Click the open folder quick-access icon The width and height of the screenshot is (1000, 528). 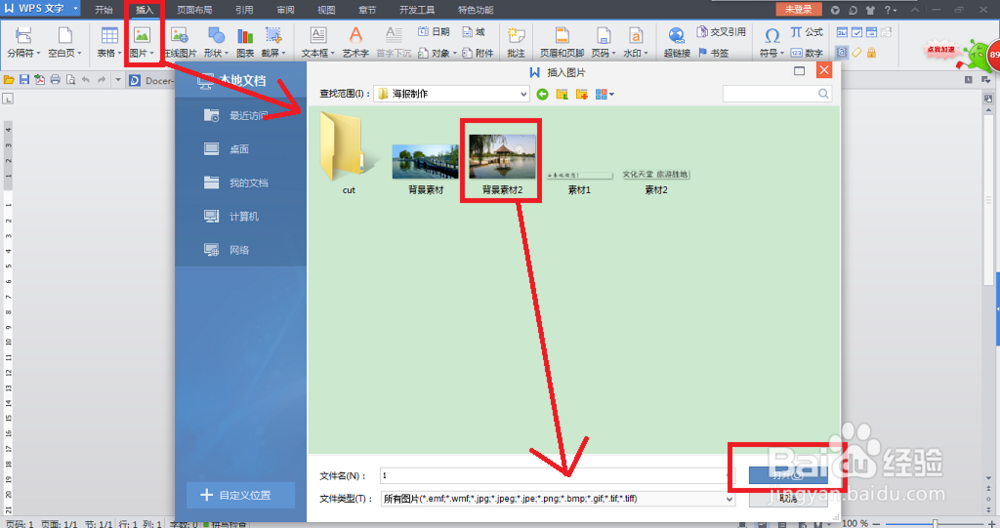[9, 80]
